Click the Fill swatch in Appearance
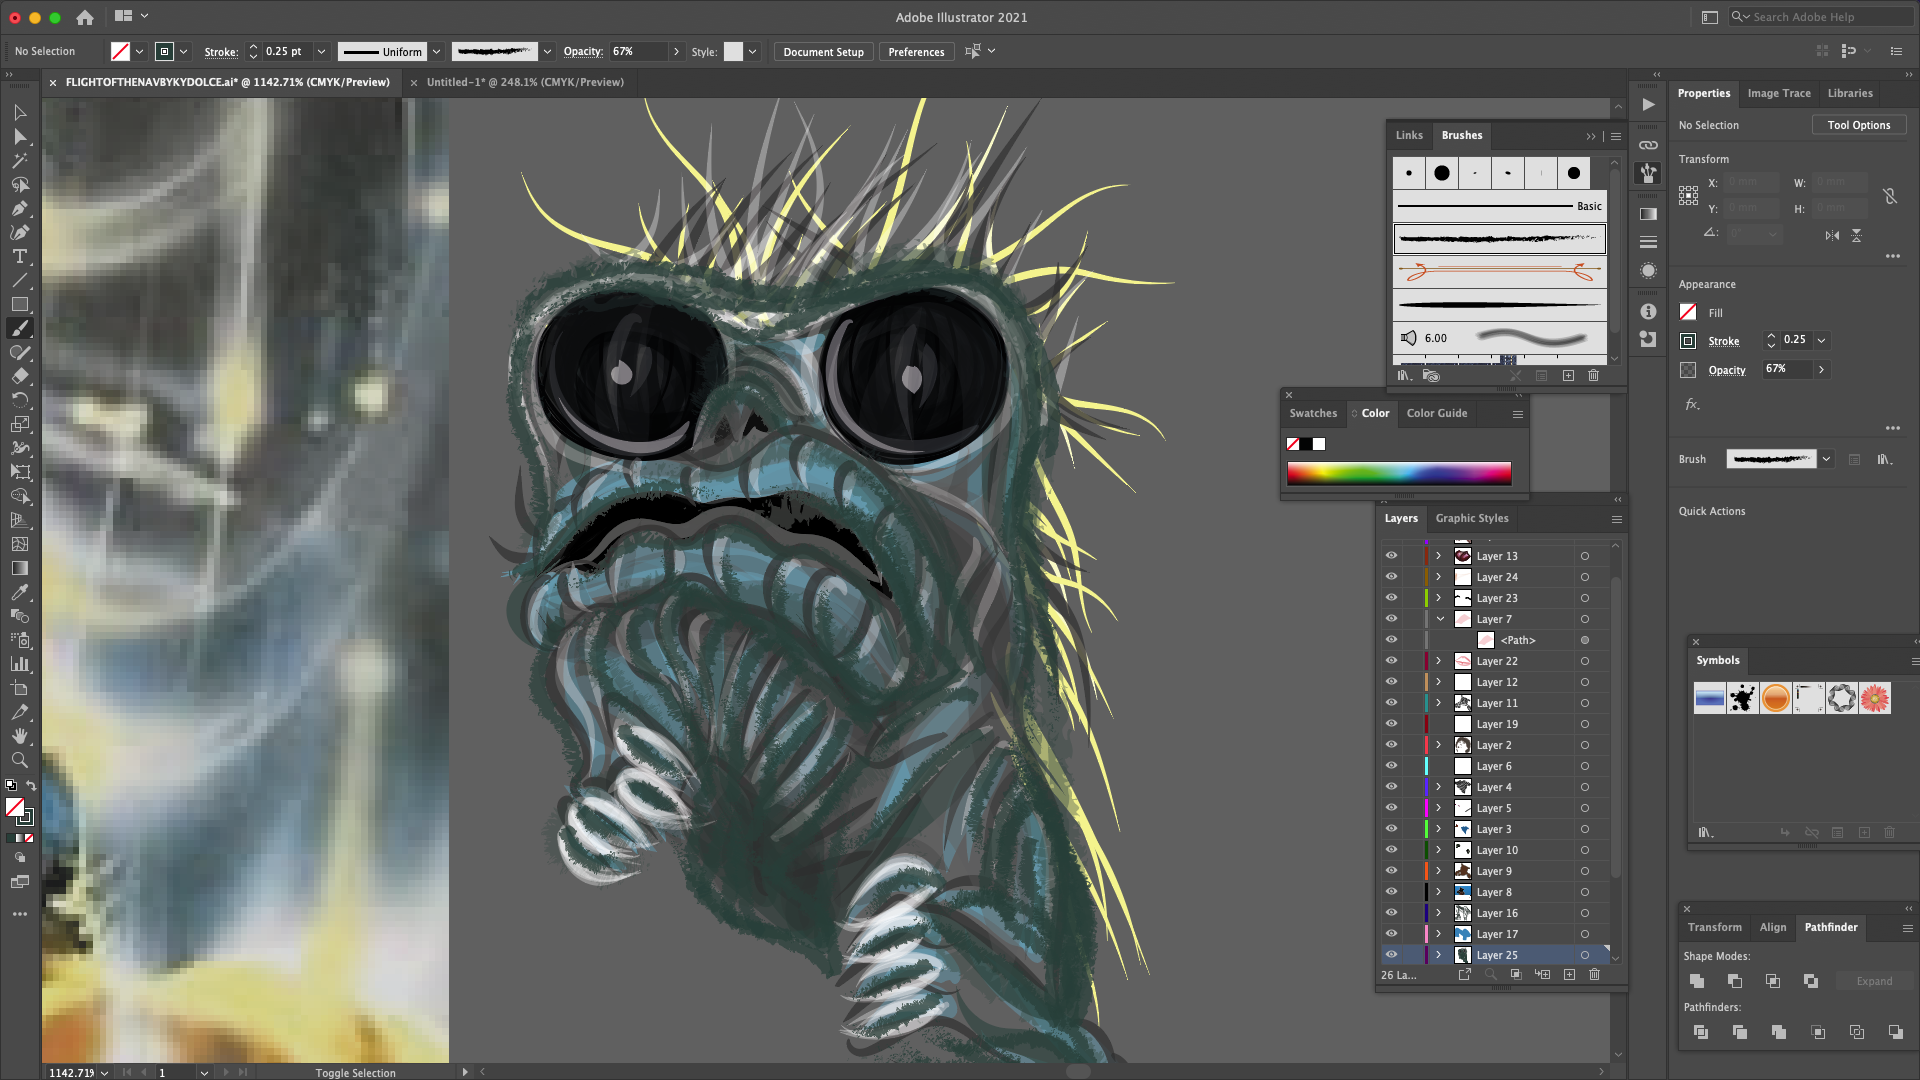 point(1688,312)
